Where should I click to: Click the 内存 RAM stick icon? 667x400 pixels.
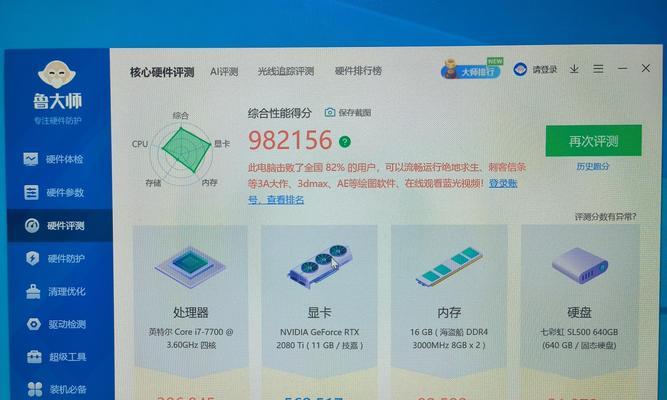(449, 266)
